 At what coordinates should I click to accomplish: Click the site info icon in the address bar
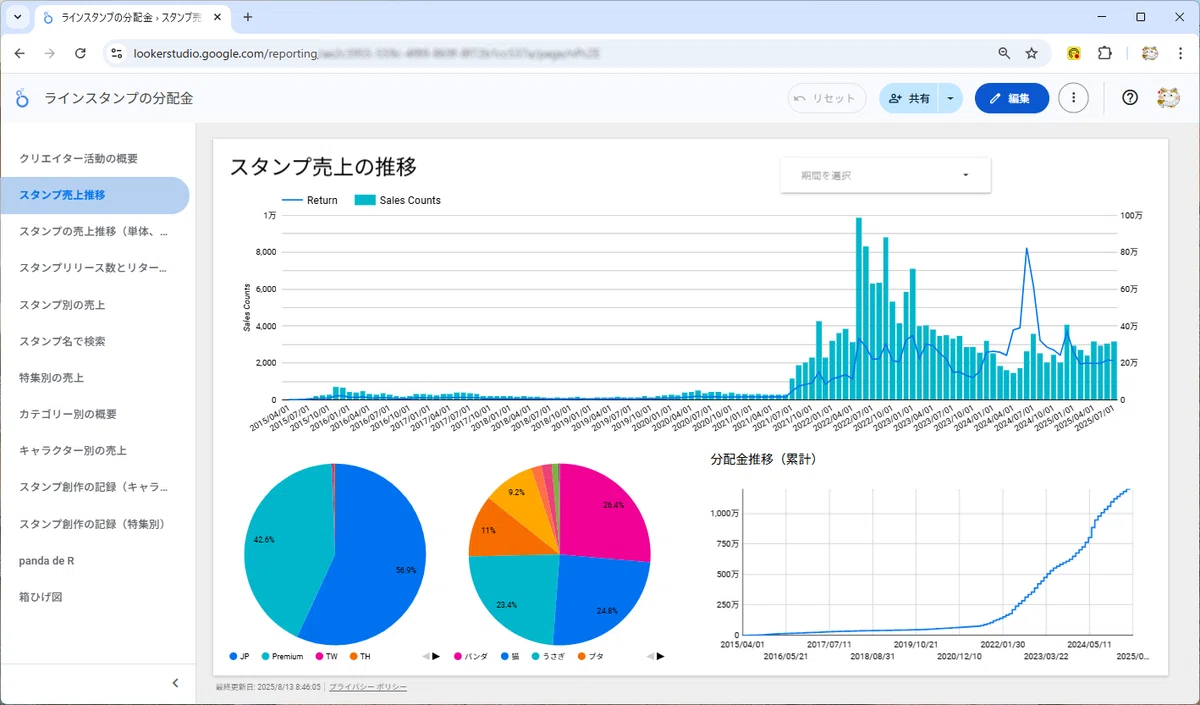(117, 53)
